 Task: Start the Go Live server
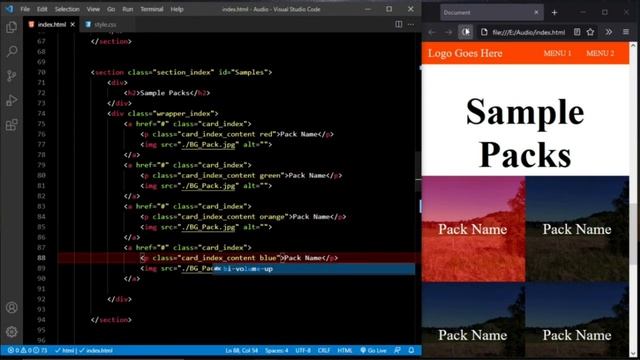373,350
